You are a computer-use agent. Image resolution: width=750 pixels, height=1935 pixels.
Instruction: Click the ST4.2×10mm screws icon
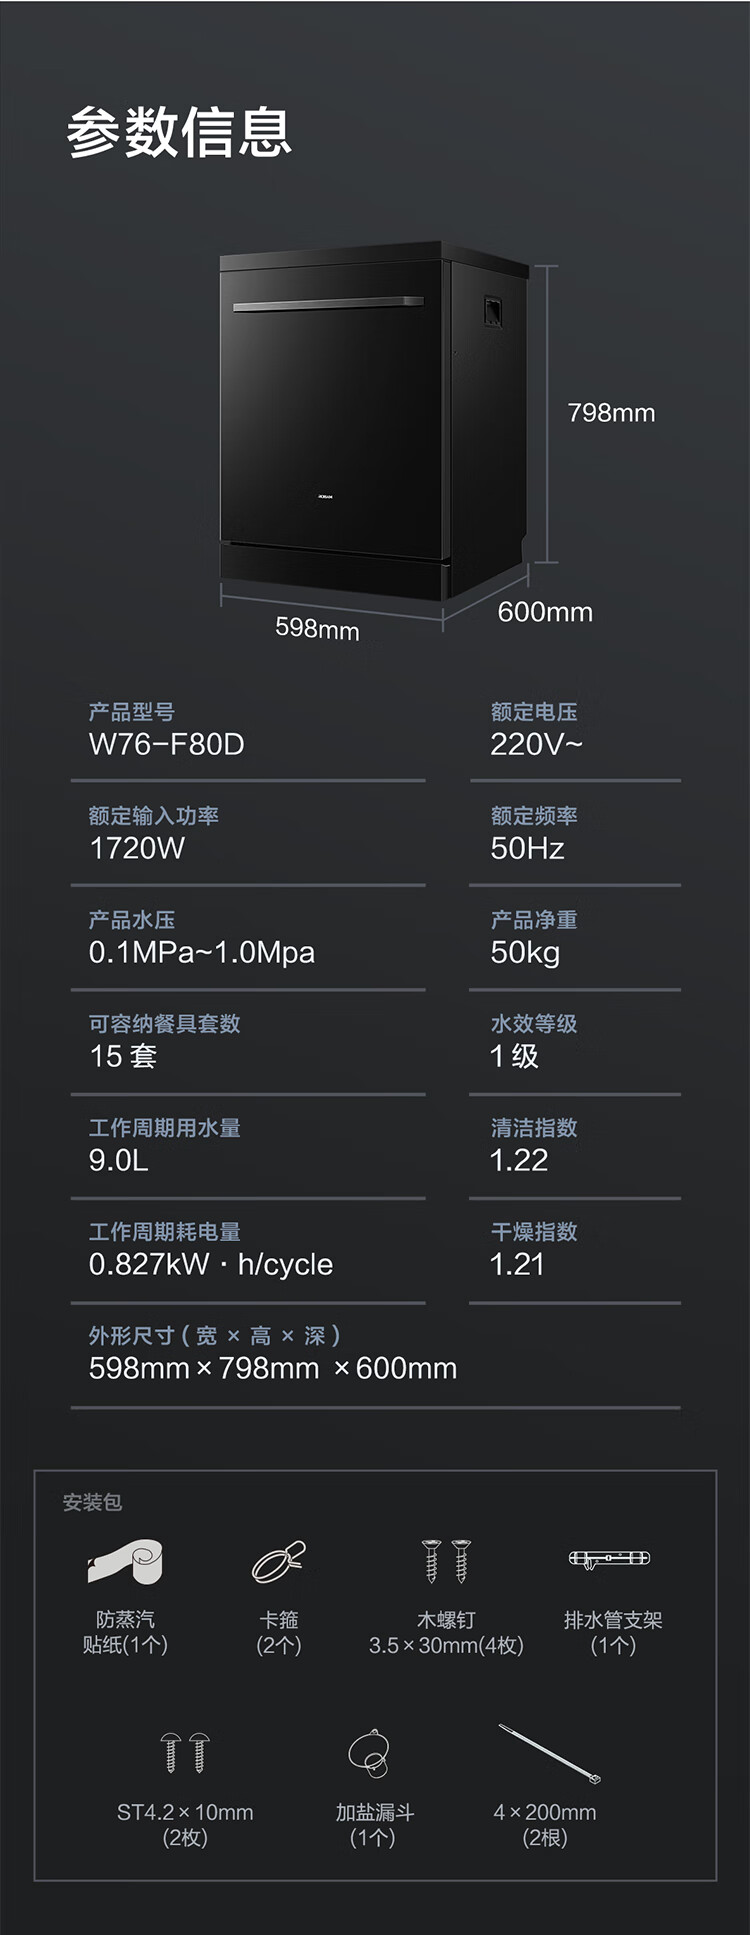tap(185, 1753)
